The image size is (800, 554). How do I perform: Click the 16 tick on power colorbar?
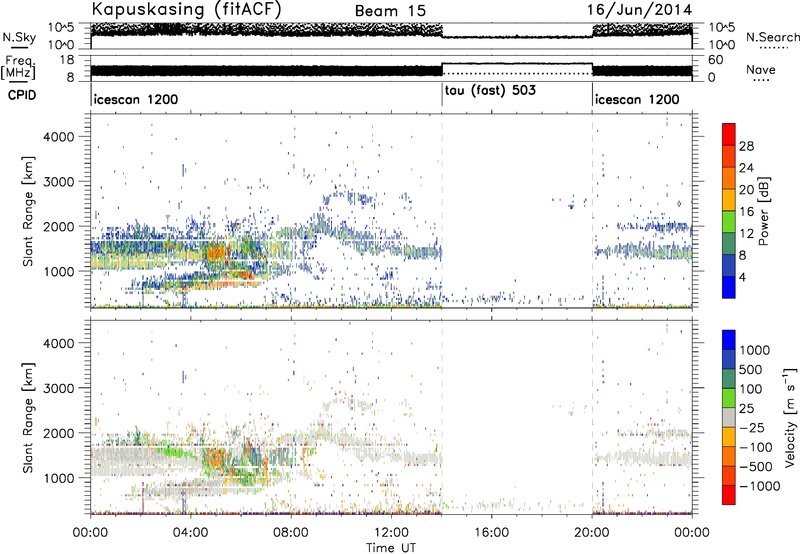pos(746,212)
